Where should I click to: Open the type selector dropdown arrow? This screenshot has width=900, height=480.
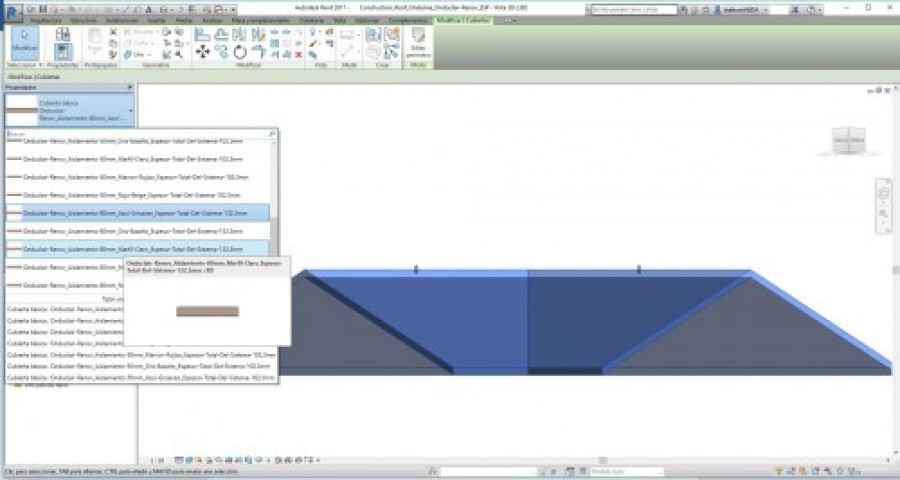pyautogui.click(x=131, y=111)
